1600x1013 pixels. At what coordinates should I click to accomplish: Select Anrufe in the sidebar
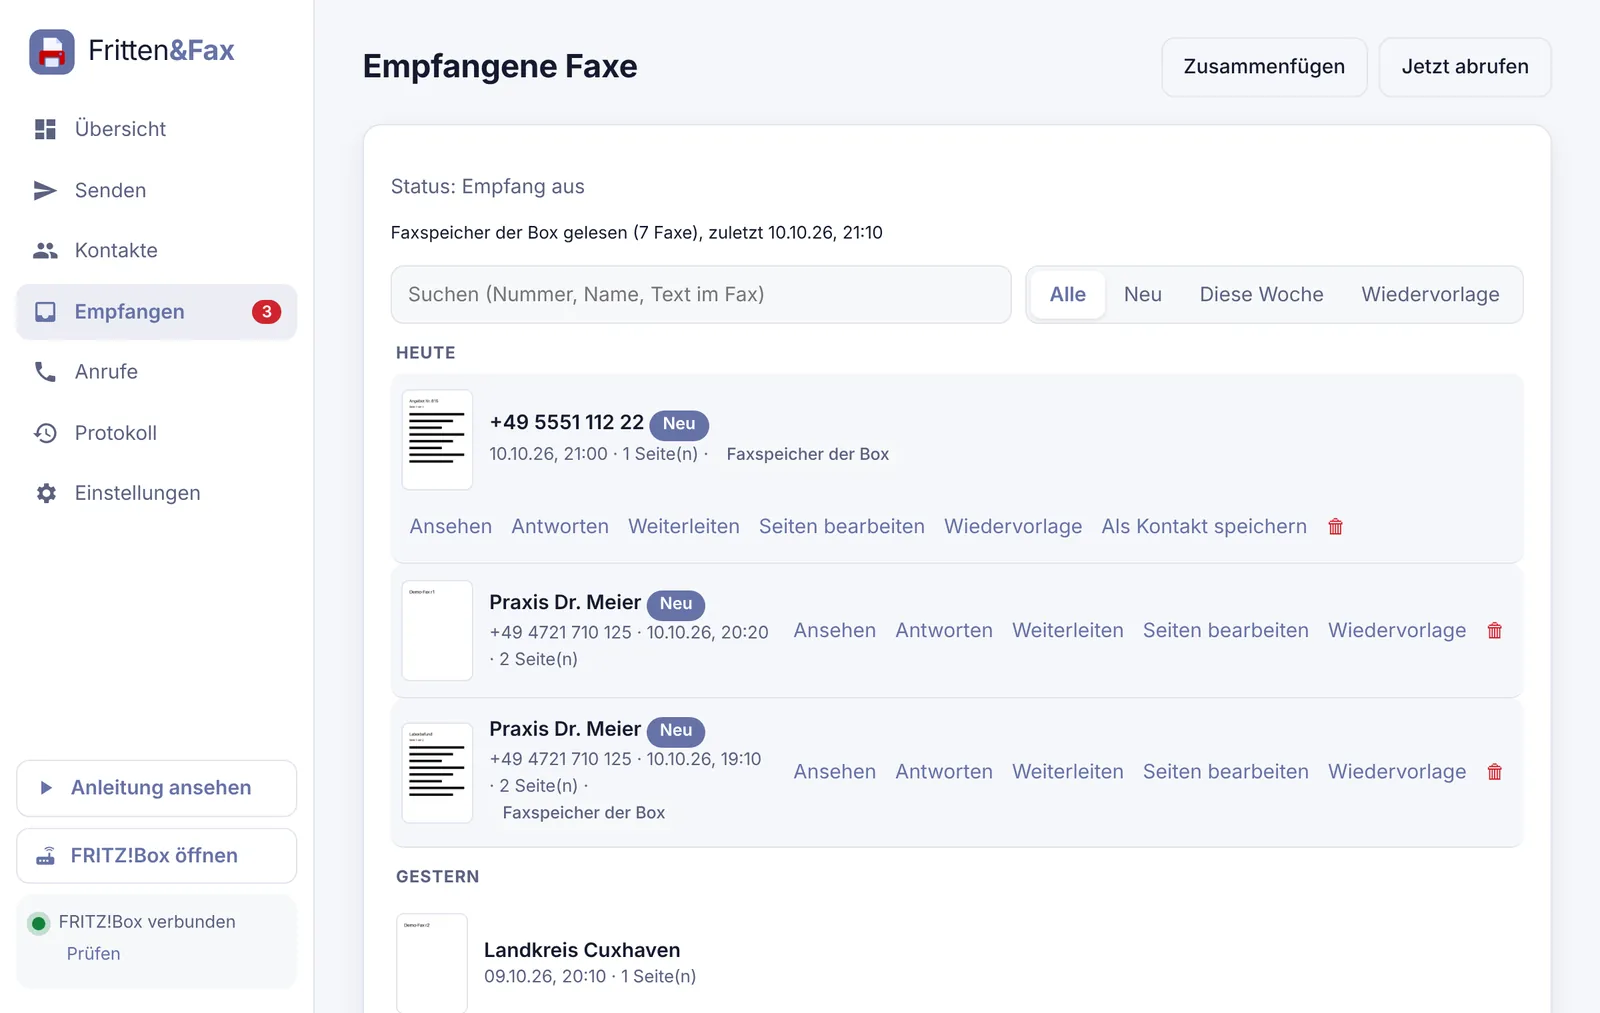[157, 372]
